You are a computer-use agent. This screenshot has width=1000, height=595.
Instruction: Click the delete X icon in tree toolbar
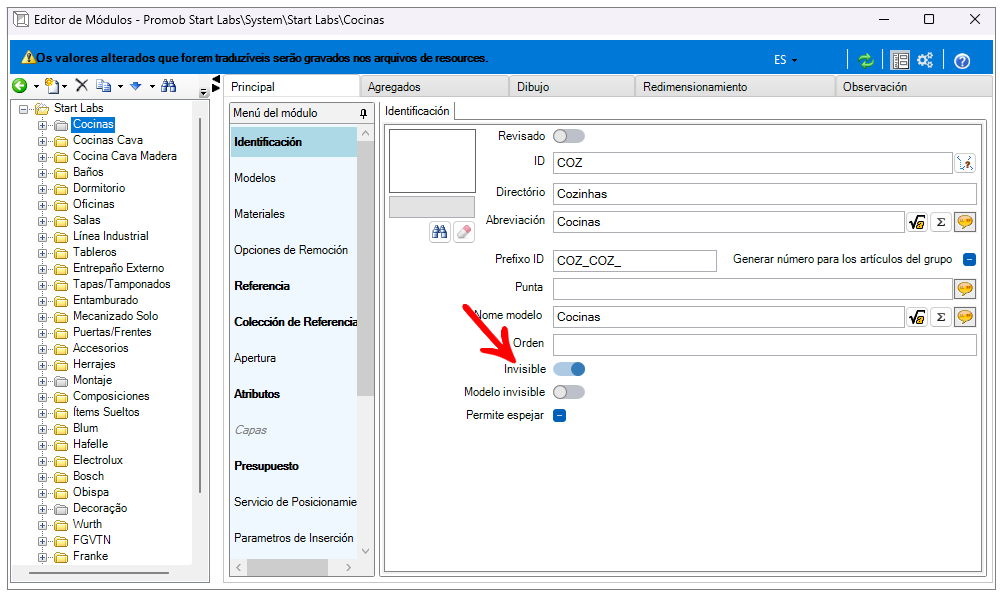(x=82, y=86)
